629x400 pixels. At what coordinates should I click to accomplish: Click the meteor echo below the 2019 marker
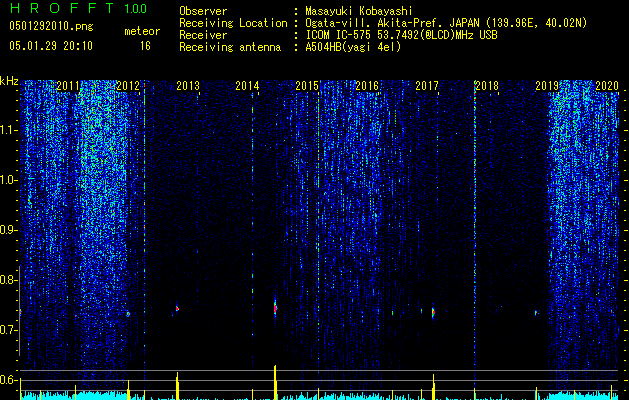[x=536, y=313]
